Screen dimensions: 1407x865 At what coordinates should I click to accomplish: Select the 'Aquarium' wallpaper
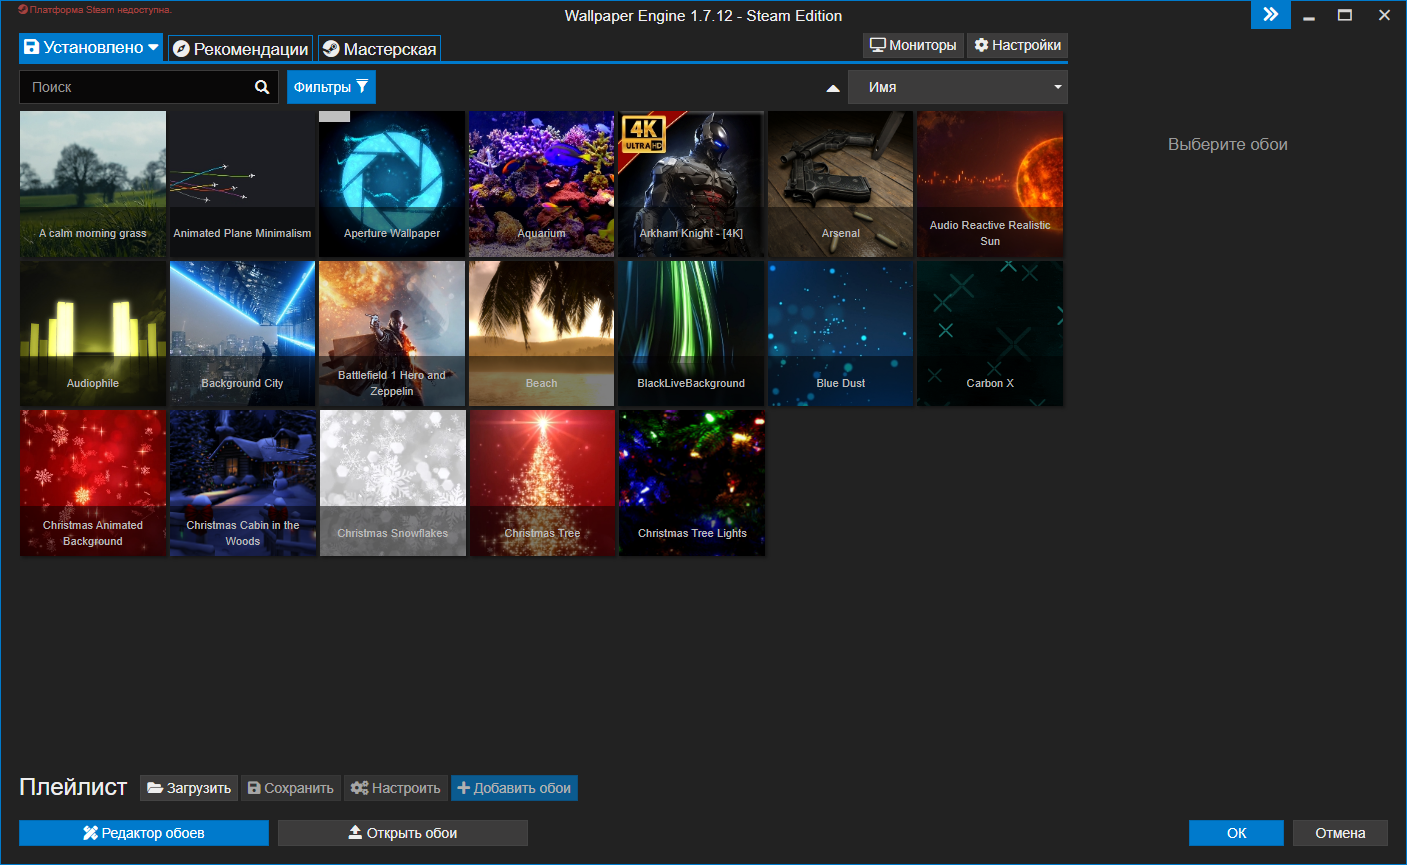coord(541,184)
